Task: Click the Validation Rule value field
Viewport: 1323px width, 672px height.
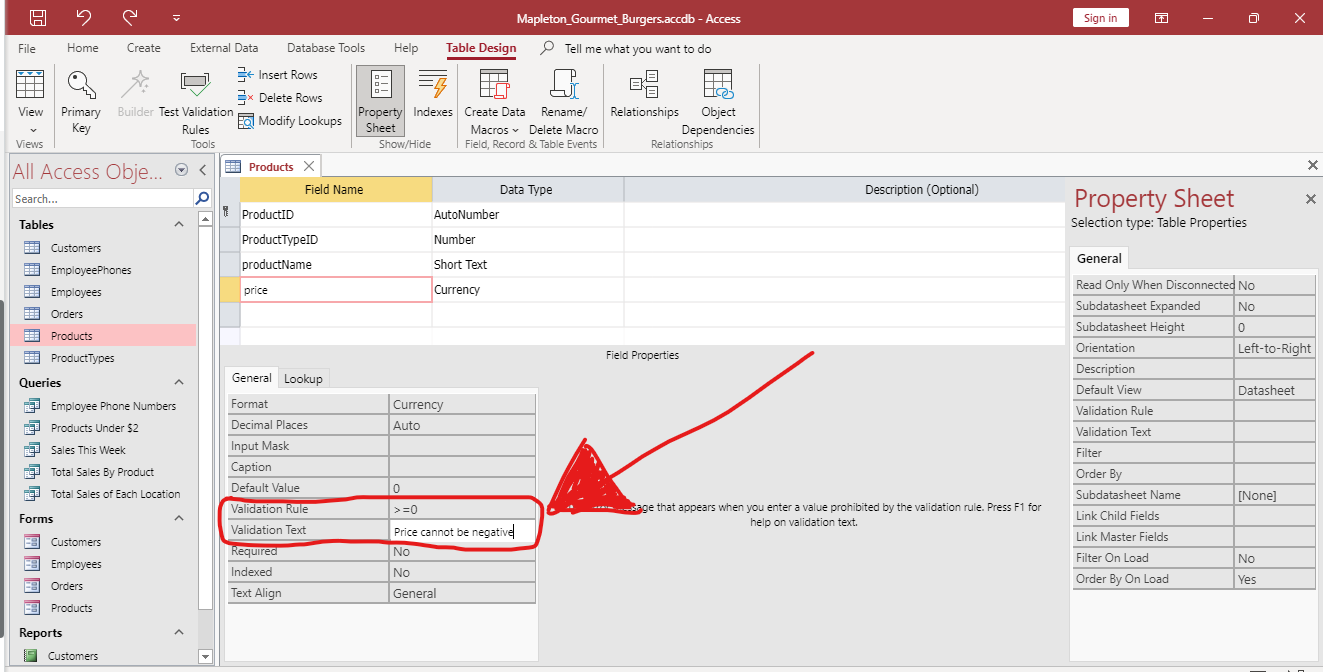Action: point(462,509)
